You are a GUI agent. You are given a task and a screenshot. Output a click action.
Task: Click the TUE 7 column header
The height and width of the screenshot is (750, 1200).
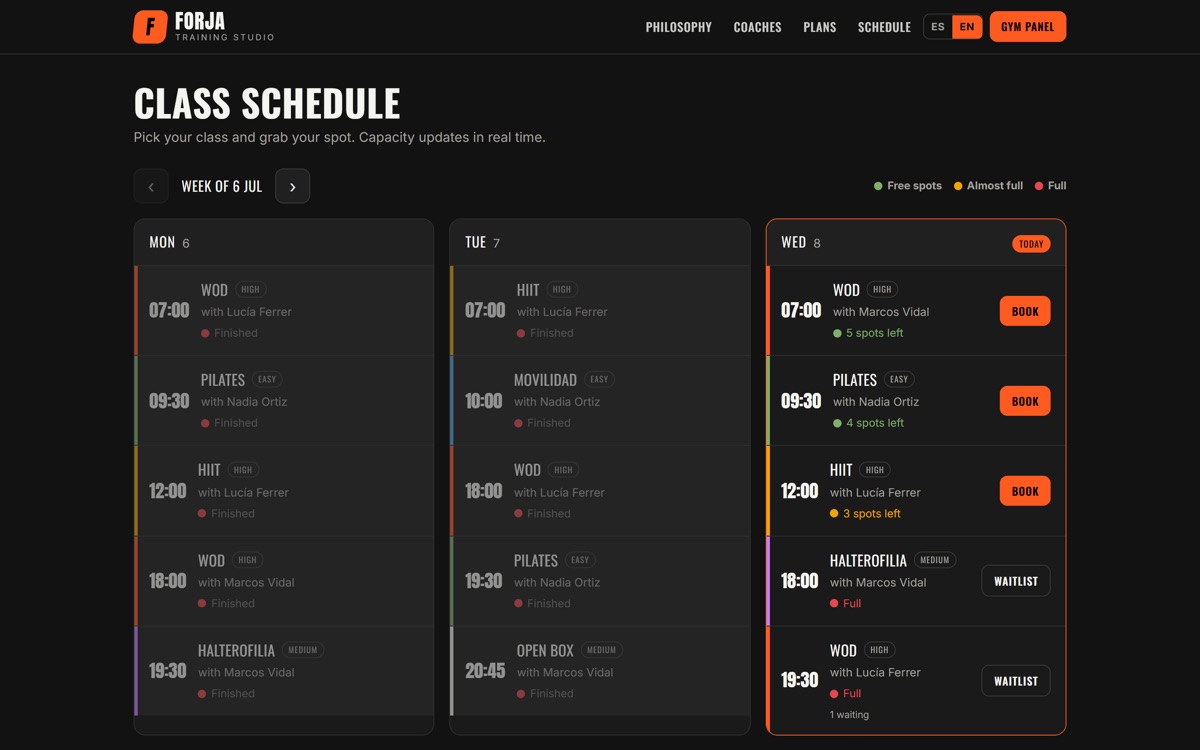pos(600,243)
